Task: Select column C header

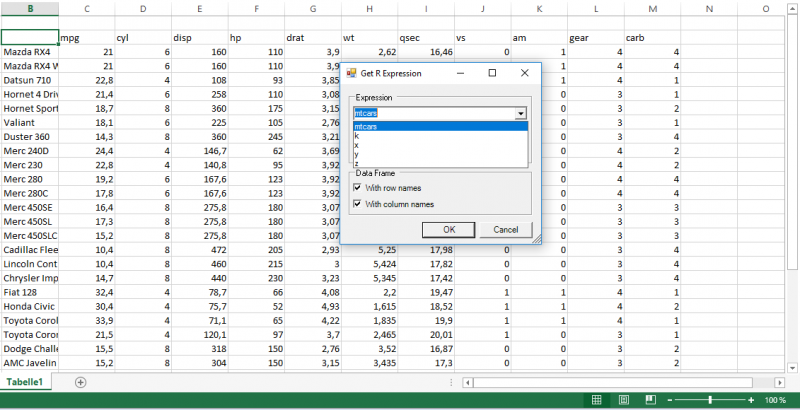Action: (x=87, y=8)
